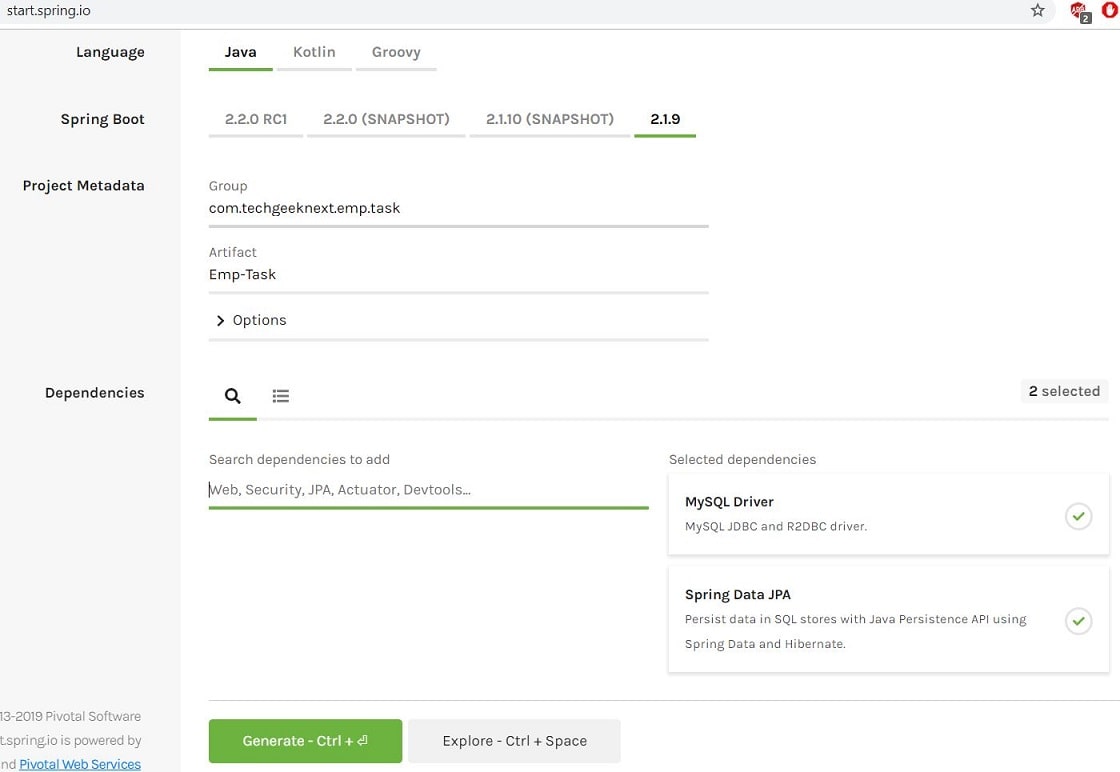The image size is (1120, 772).
Task: Choose Spring Boot 2.1.9
Action: (665, 119)
